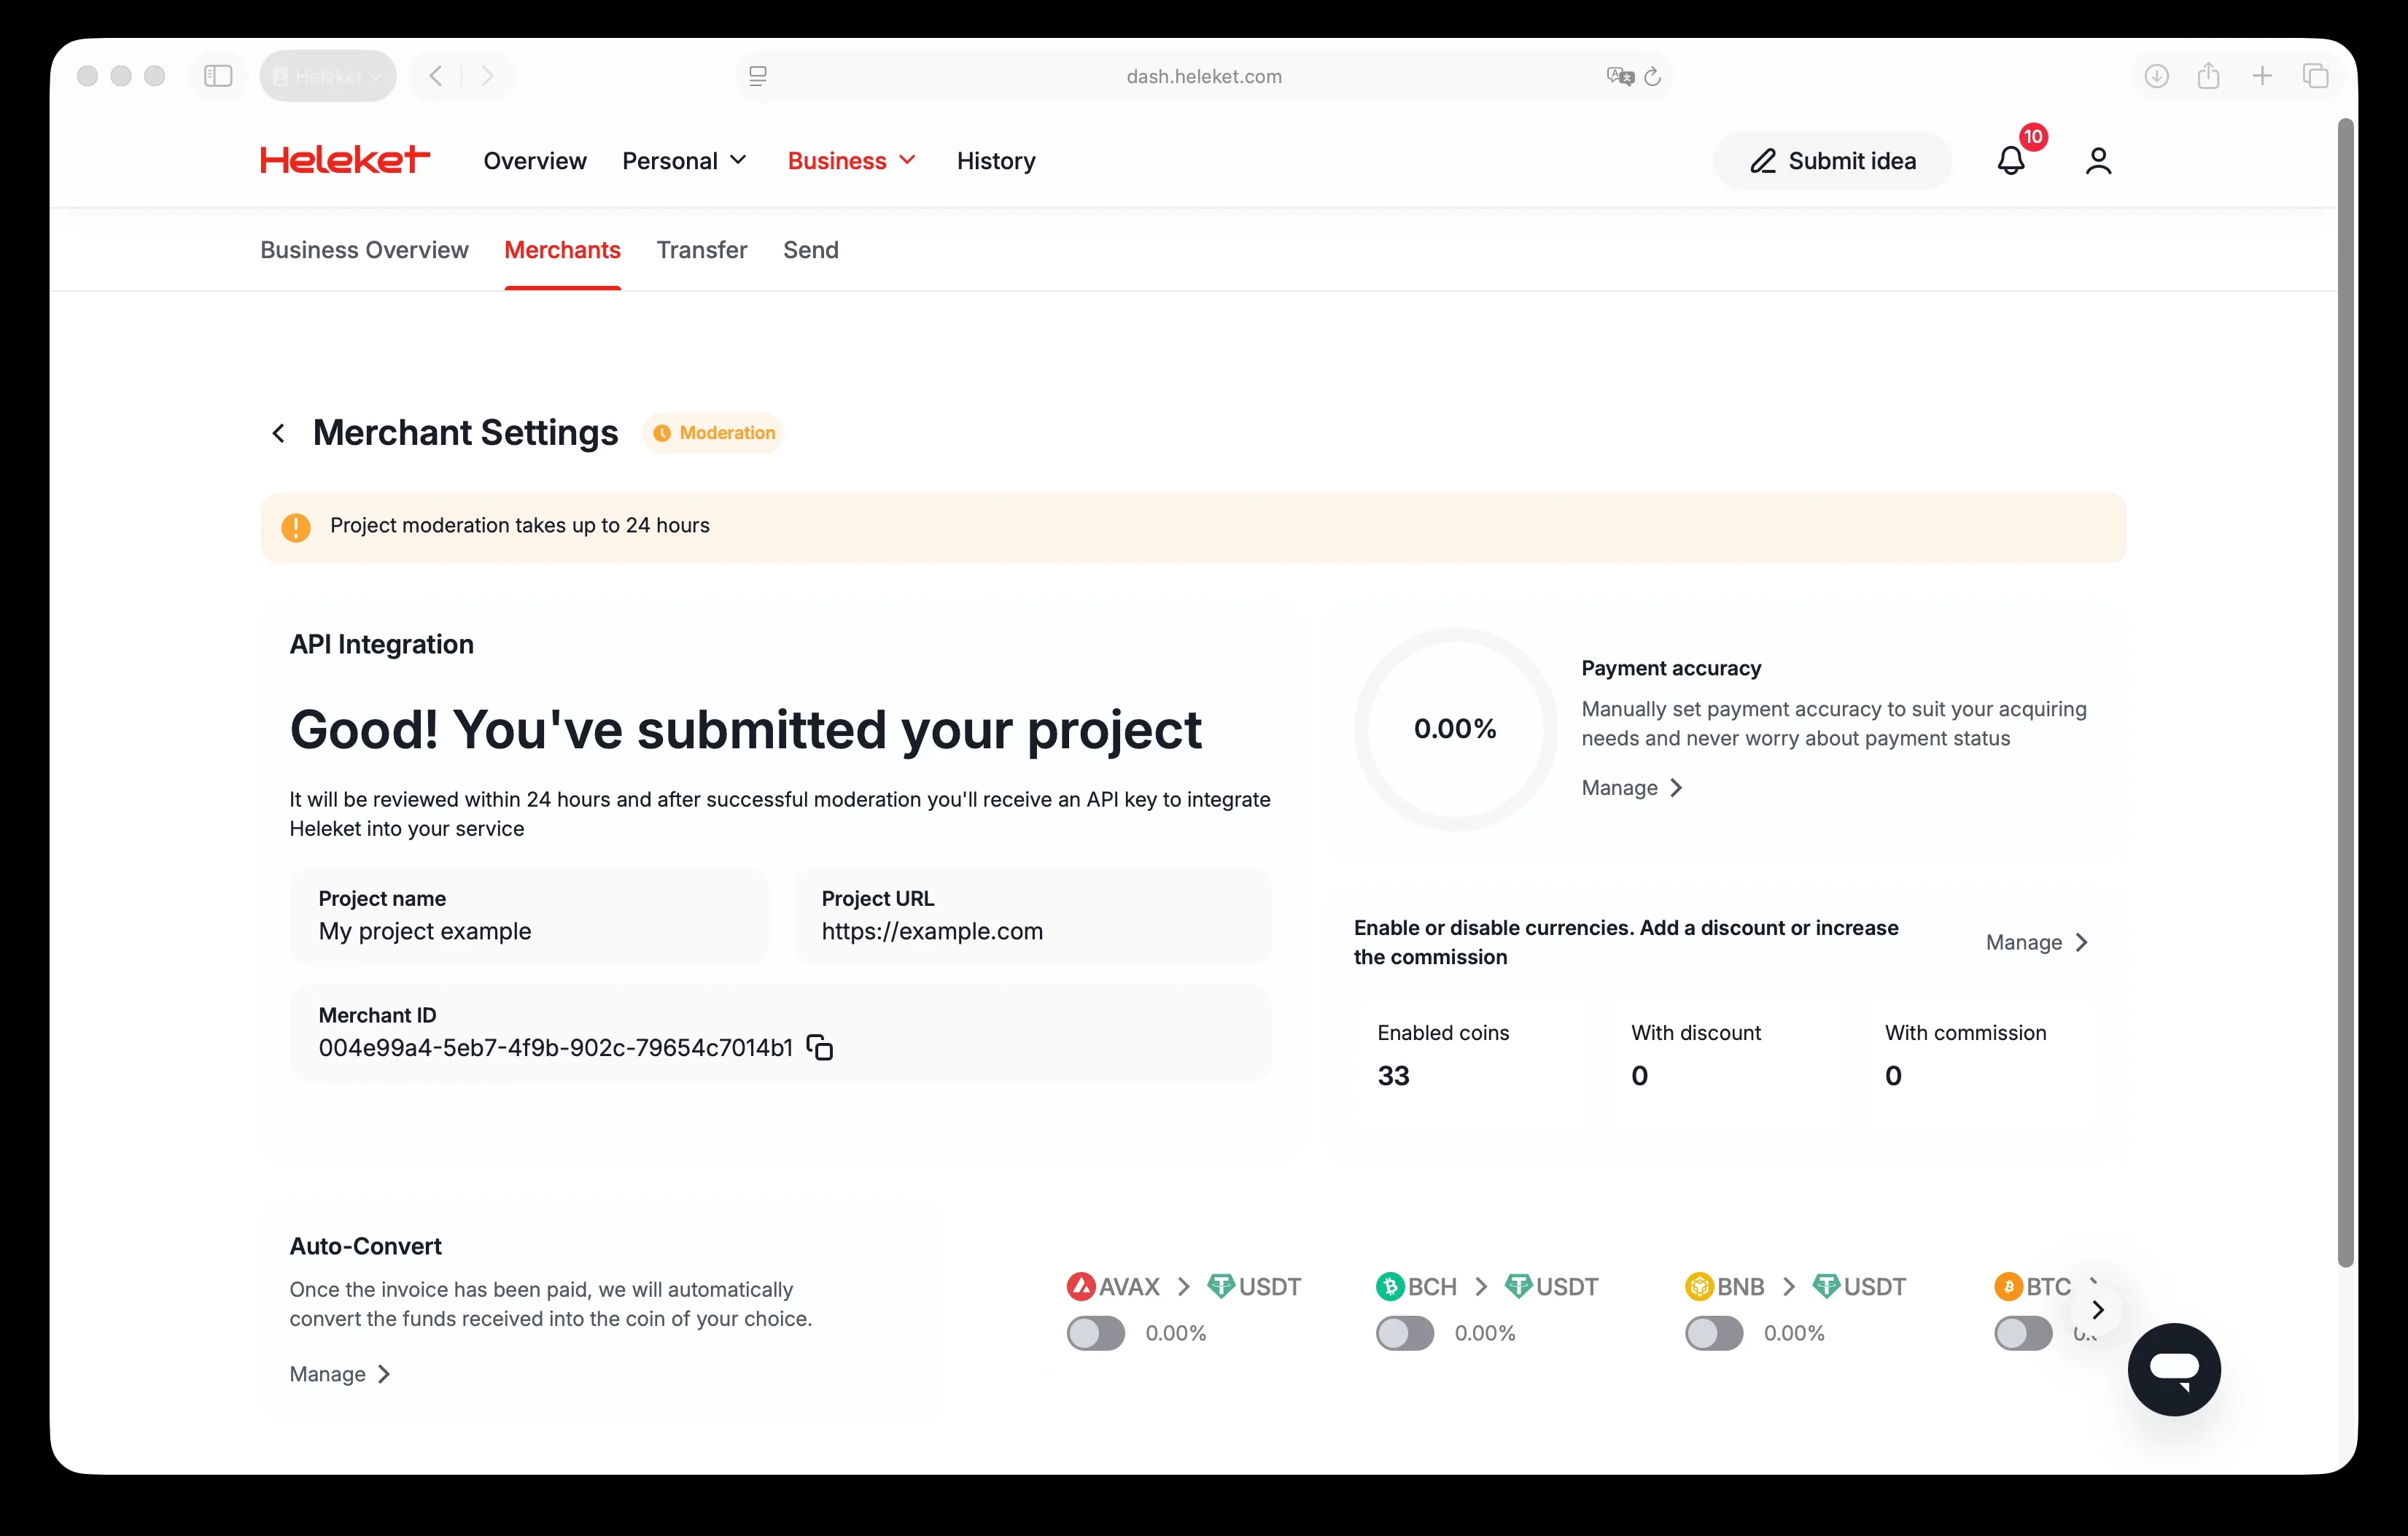This screenshot has width=2408, height=1536.
Task: Open the live chat widget
Action: click(x=2173, y=1369)
